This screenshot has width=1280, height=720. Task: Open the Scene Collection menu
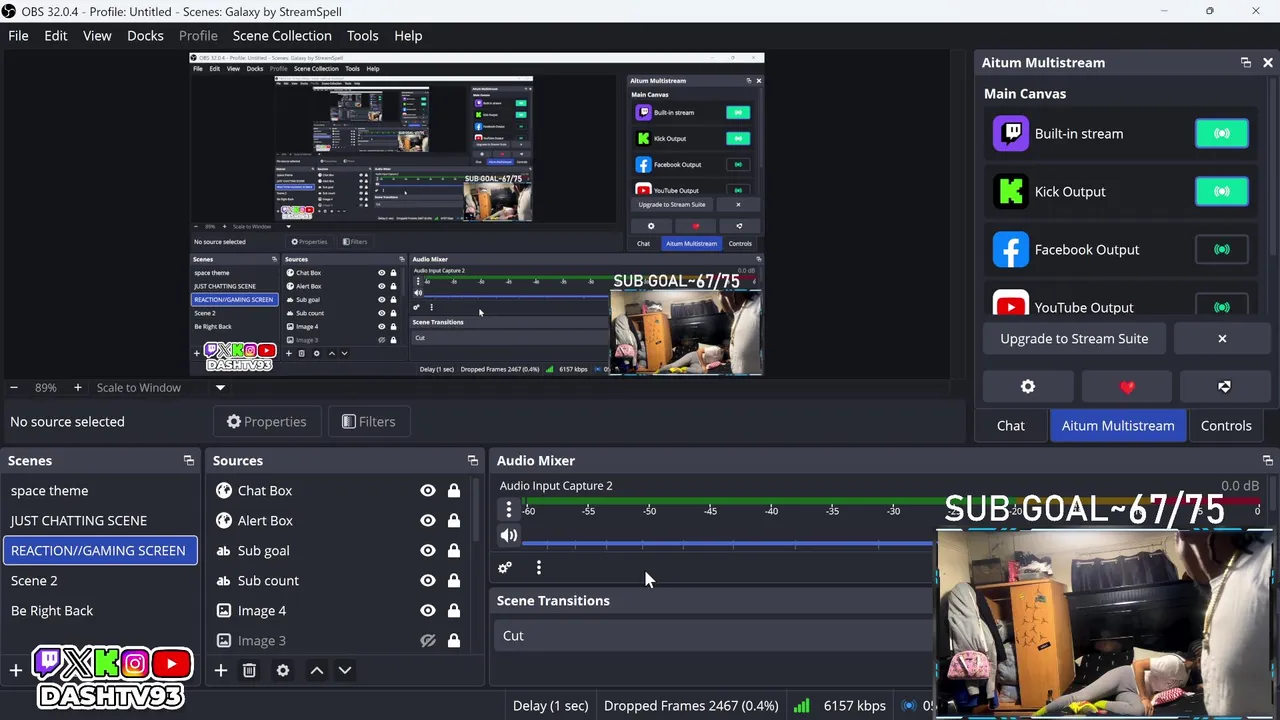(x=282, y=35)
